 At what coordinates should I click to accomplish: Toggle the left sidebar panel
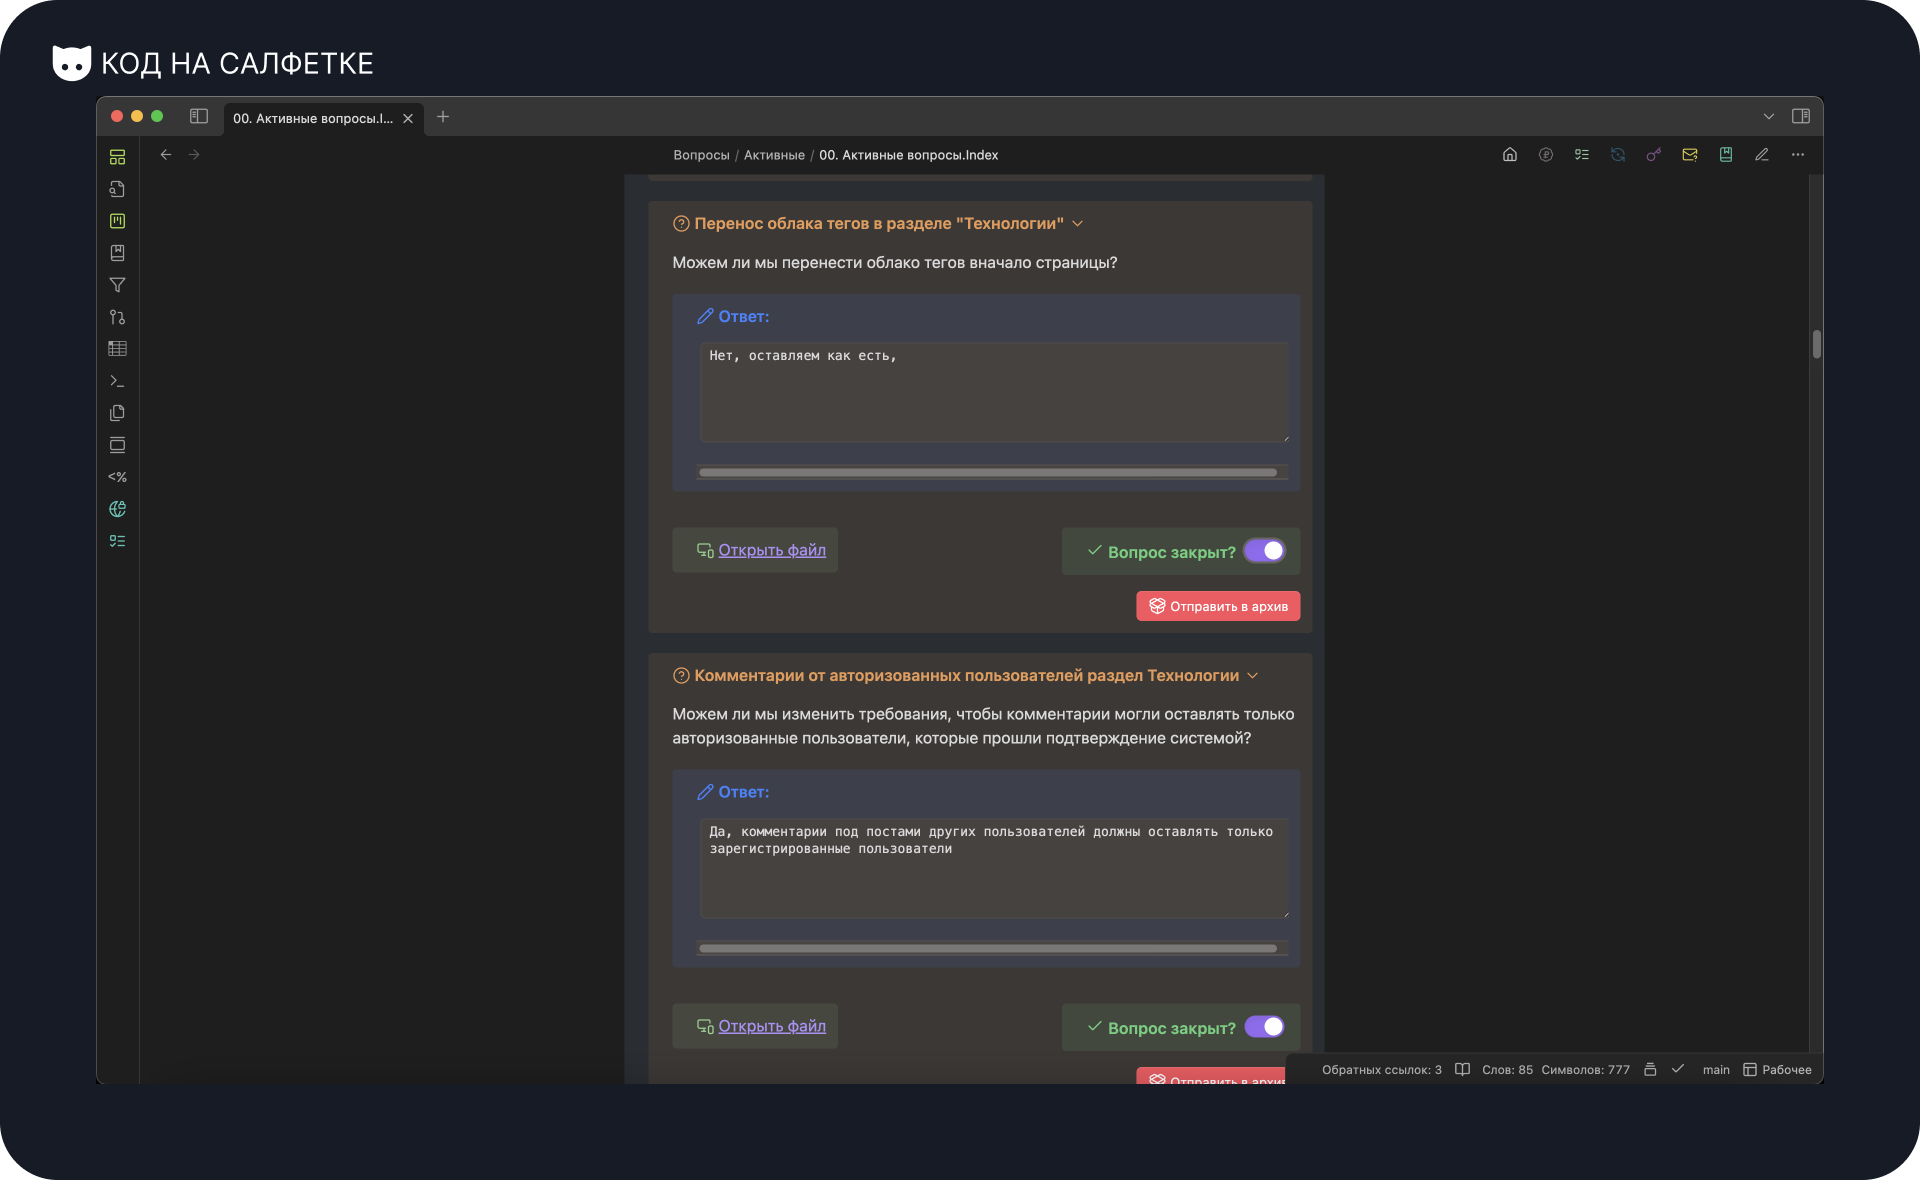[x=199, y=117]
